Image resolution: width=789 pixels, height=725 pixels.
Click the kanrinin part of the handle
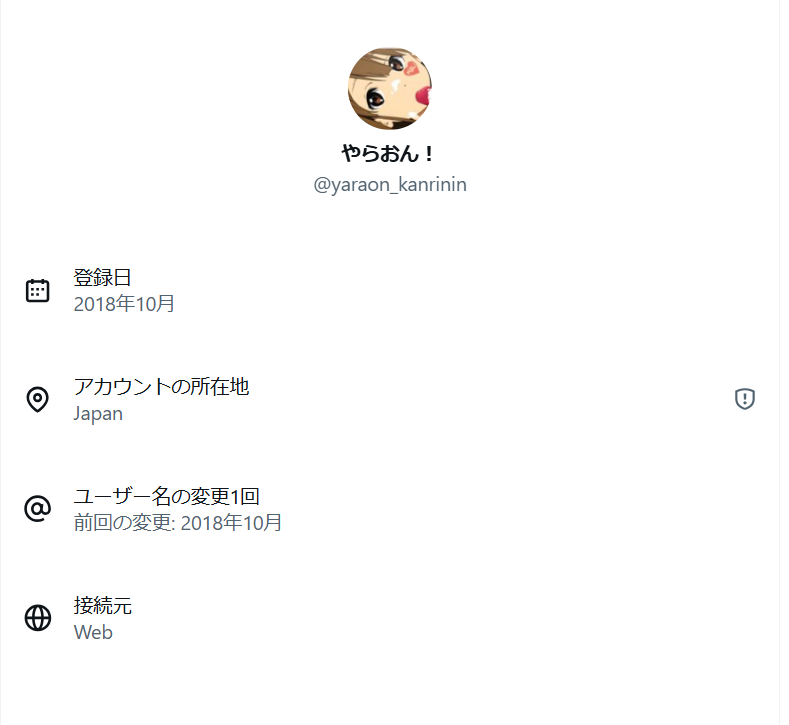point(431,185)
